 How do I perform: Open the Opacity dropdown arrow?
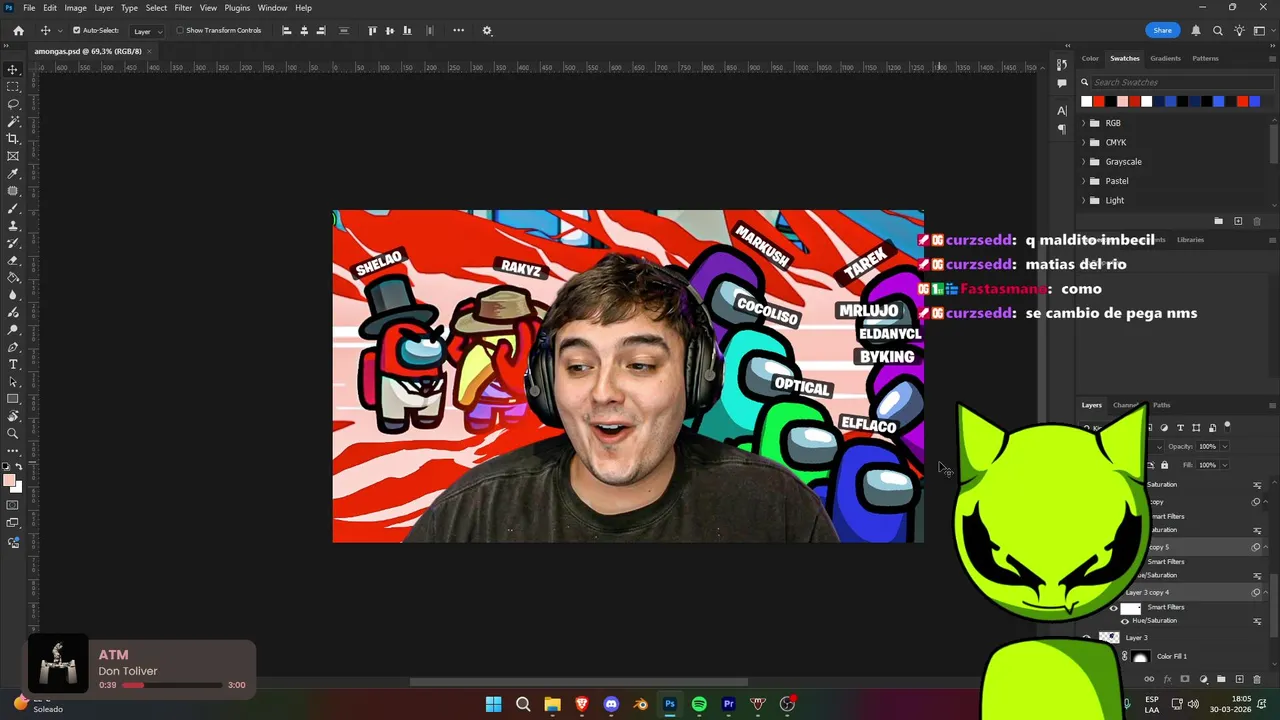click(x=1224, y=447)
